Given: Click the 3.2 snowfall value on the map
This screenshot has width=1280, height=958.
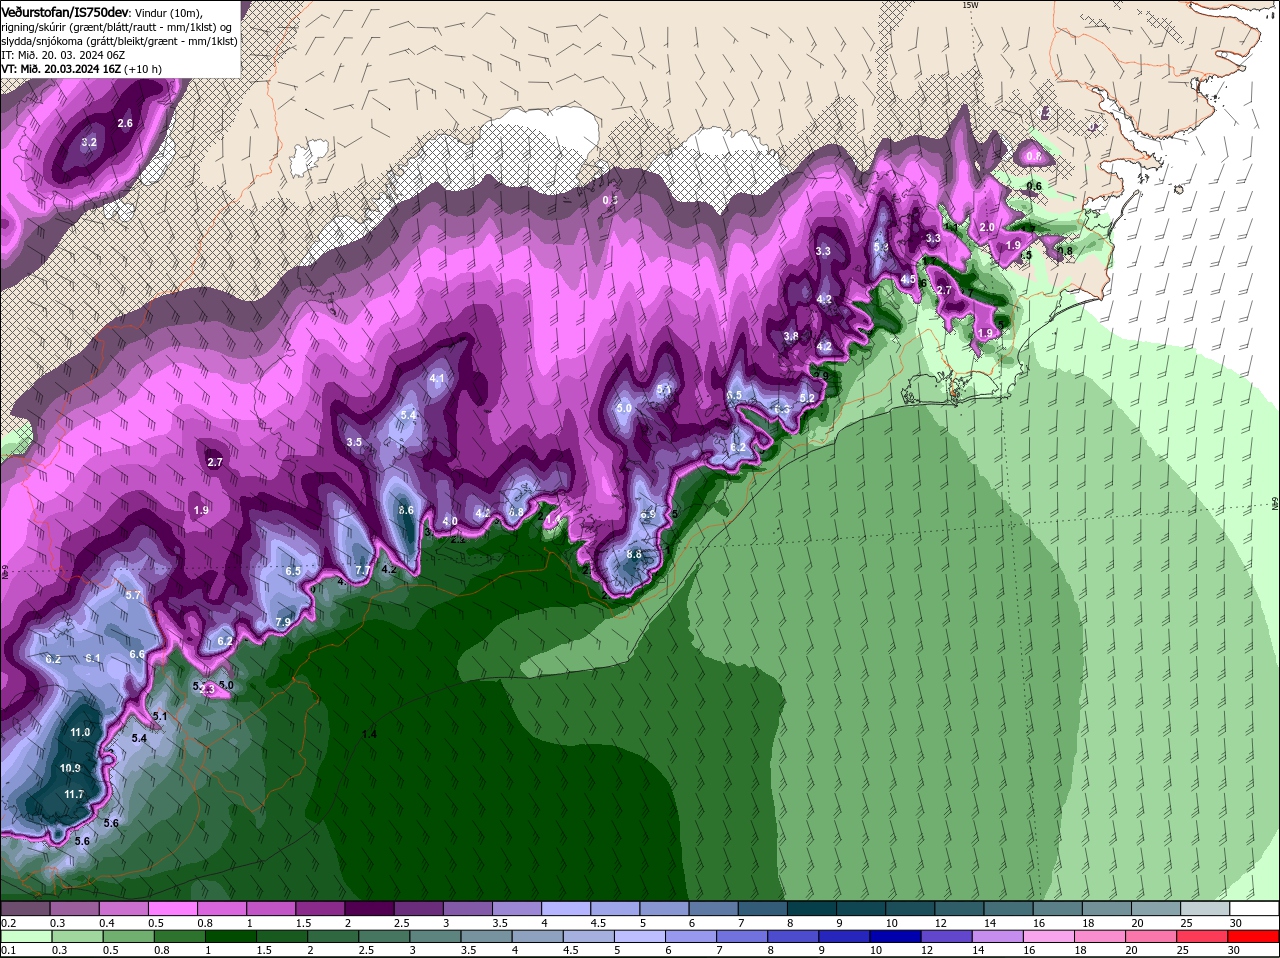Looking at the screenshot, I should 88,143.
